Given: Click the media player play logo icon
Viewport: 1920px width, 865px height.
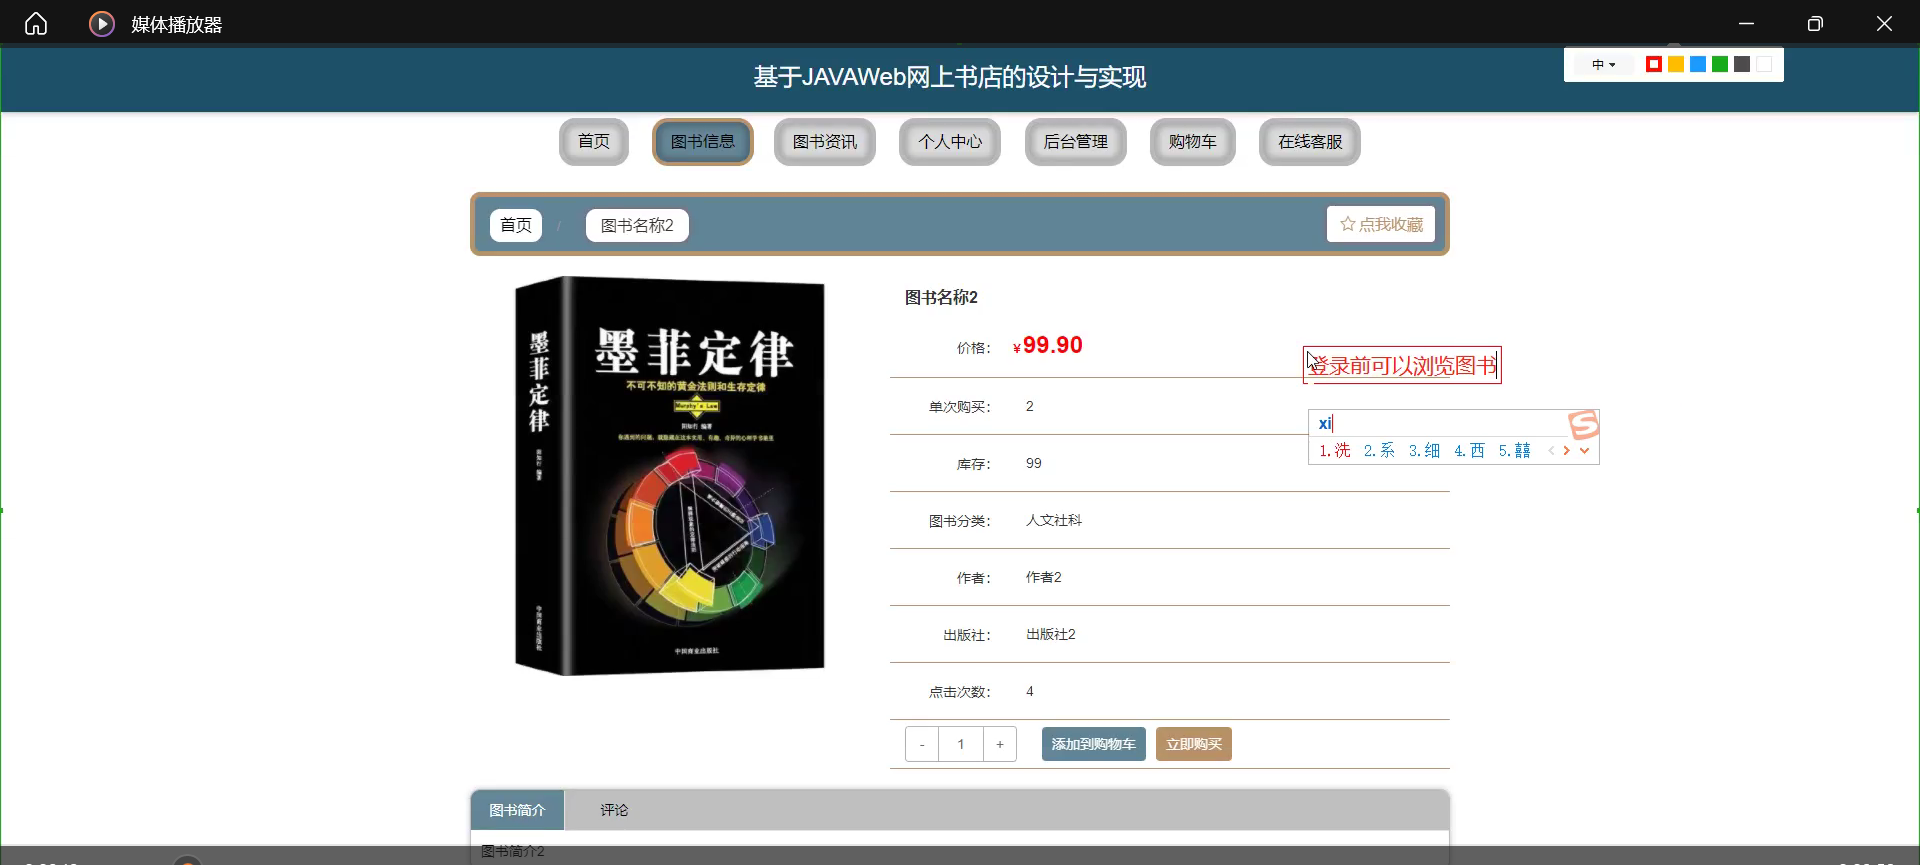Looking at the screenshot, I should coord(102,23).
